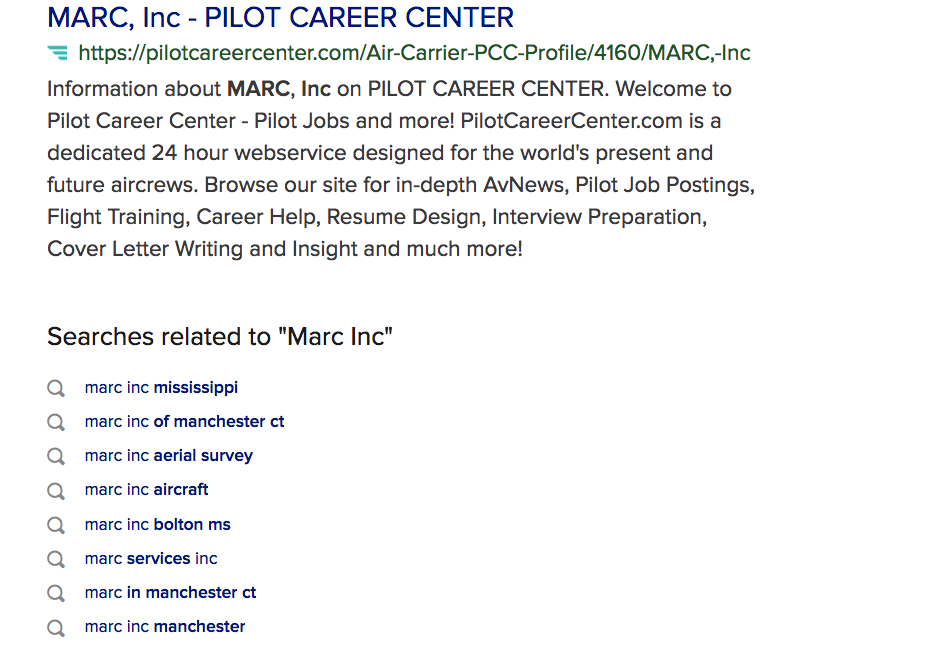Click the result description snippet text
The height and width of the screenshot is (662, 933).
[x=401, y=169]
